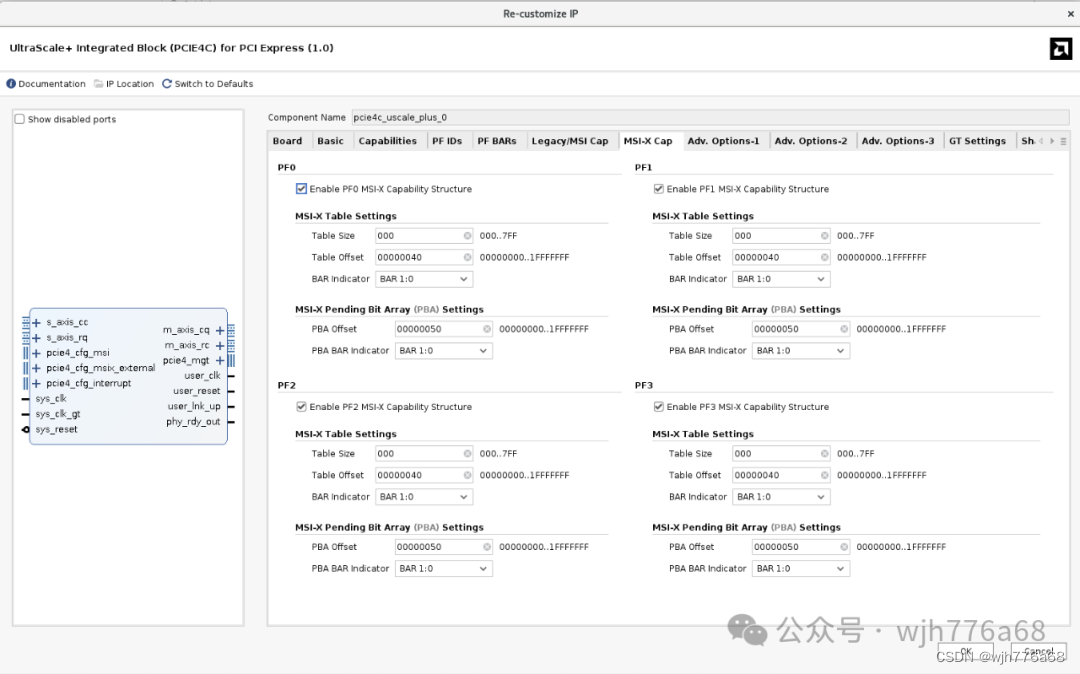The width and height of the screenshot is (1080, 674).
Task: Expand the s_axis_rq port plus icon
Action: pyautogui.click(x=37, y=338)
